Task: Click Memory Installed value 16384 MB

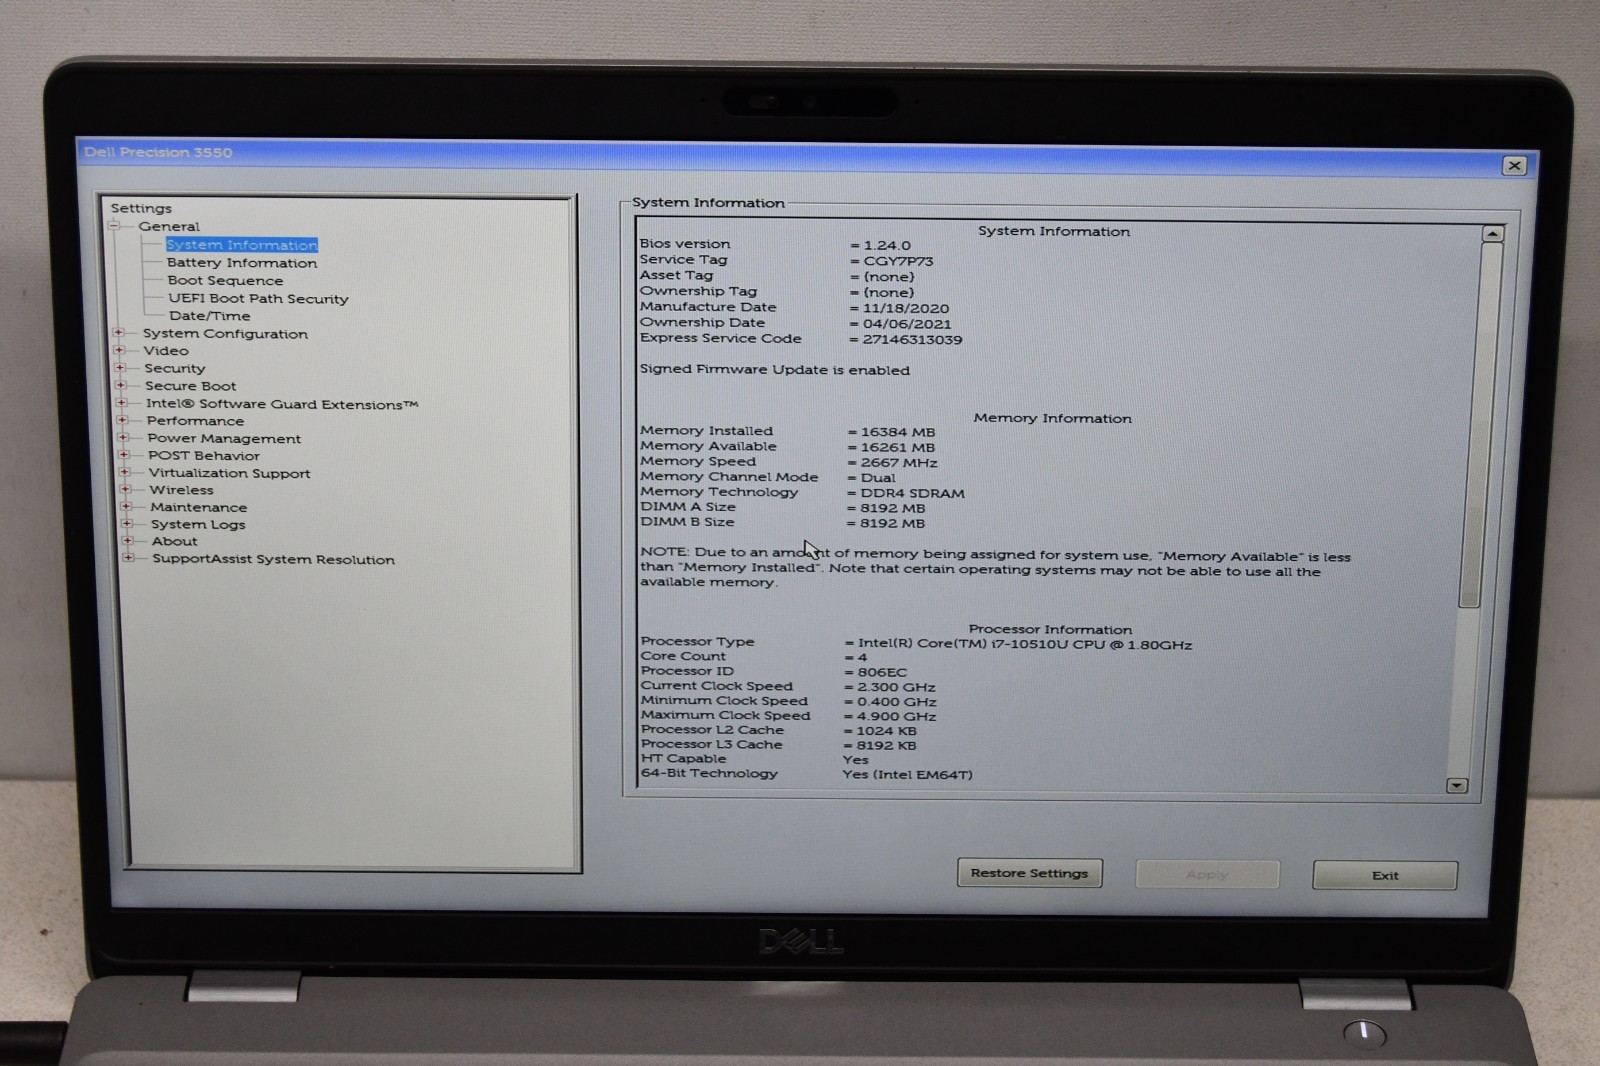Action: tap(898, 433)
